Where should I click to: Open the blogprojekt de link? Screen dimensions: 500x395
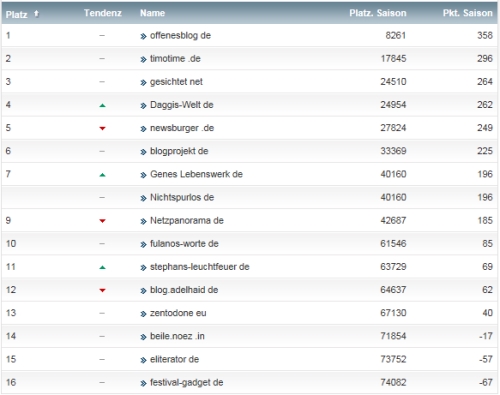(179, 151)
